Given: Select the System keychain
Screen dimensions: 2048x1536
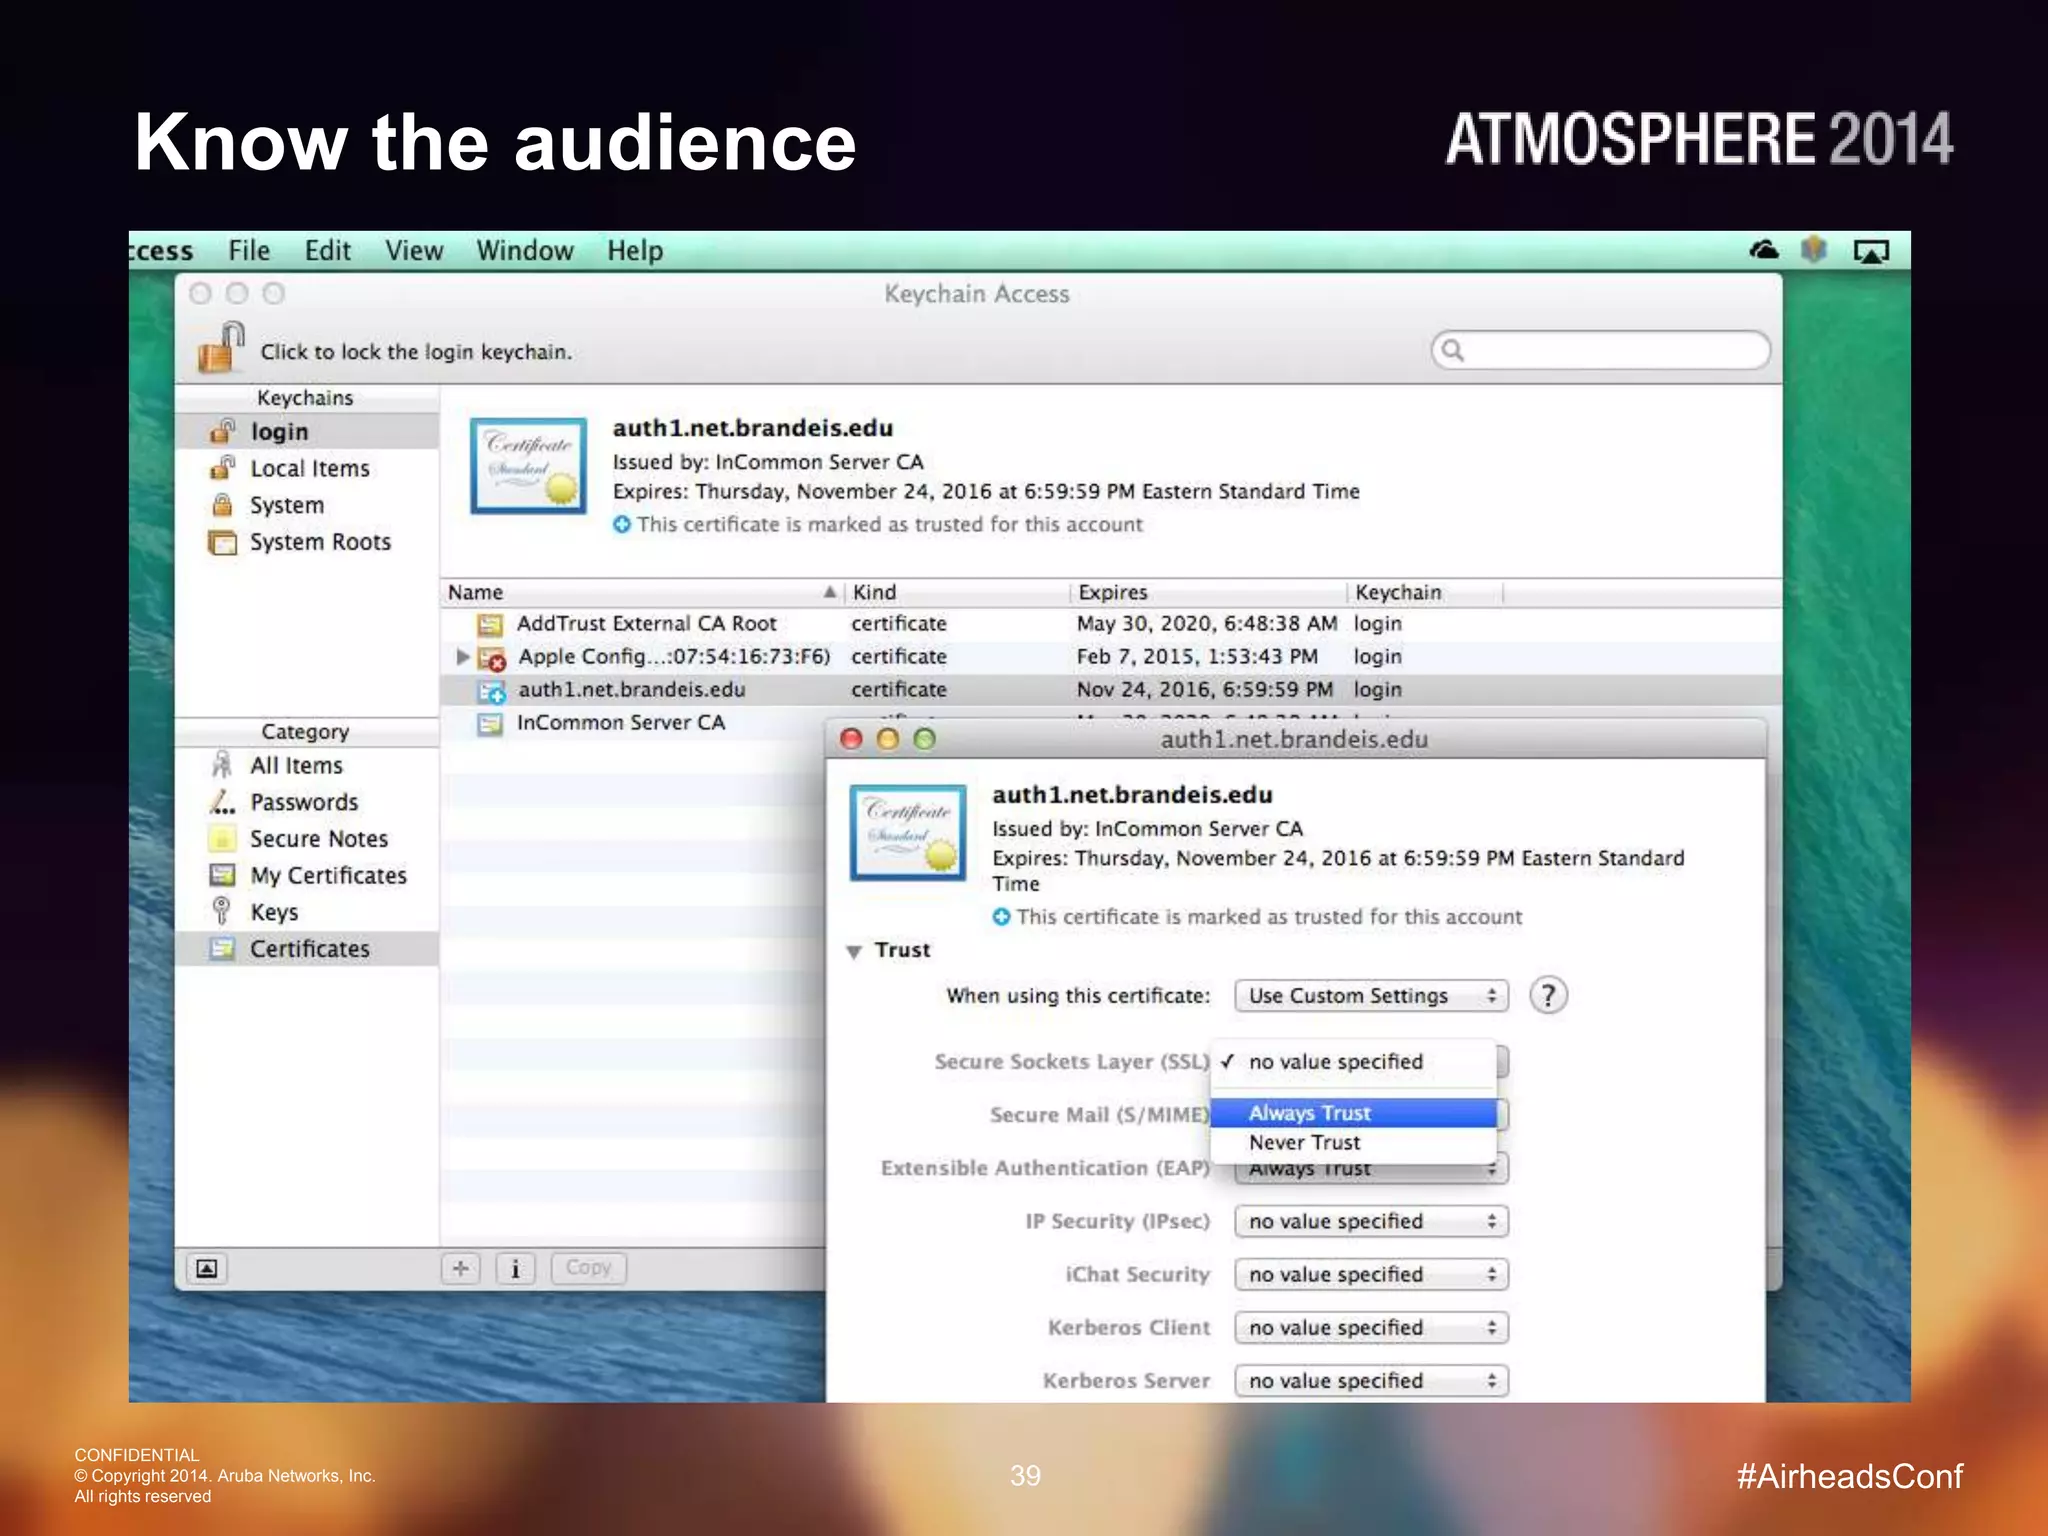Looking at the screenshot, I should coord(307,505).
